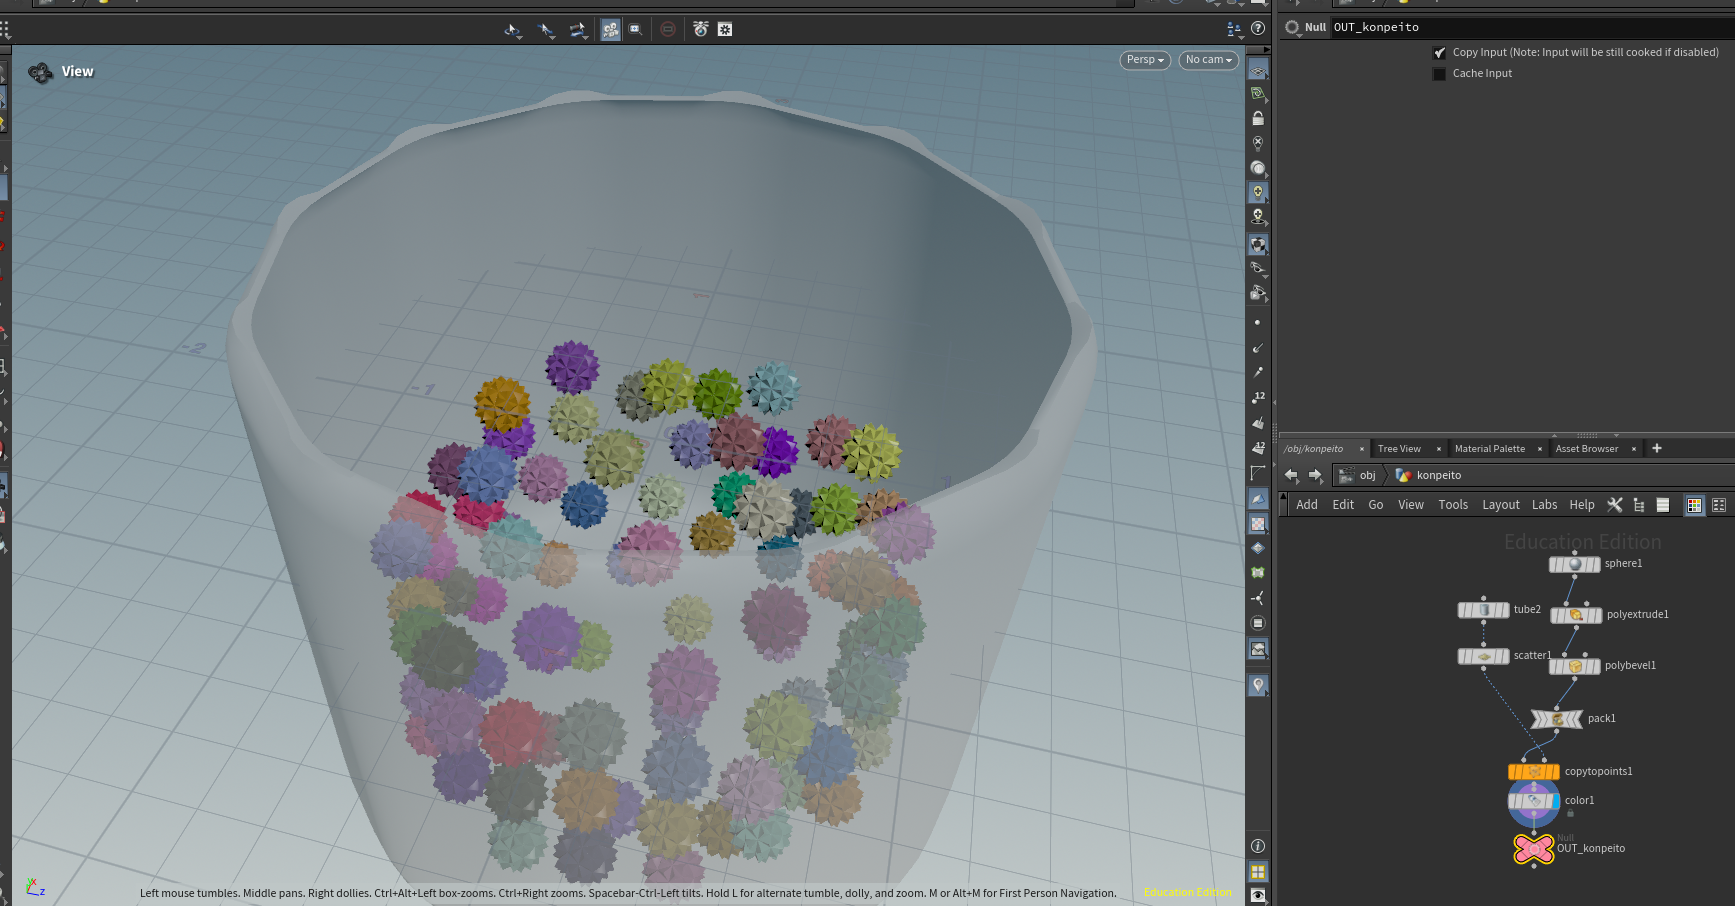Select the copytopoints1 node
The height and width of the screenshot is (906, 1735).
pos(1534,771)
